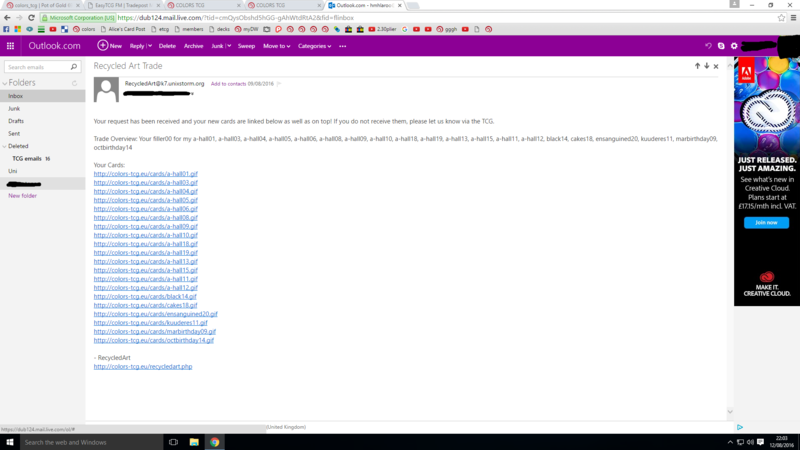800x450 pixels.
Task: Select the Inbox folder
Action: click(16, 96)
